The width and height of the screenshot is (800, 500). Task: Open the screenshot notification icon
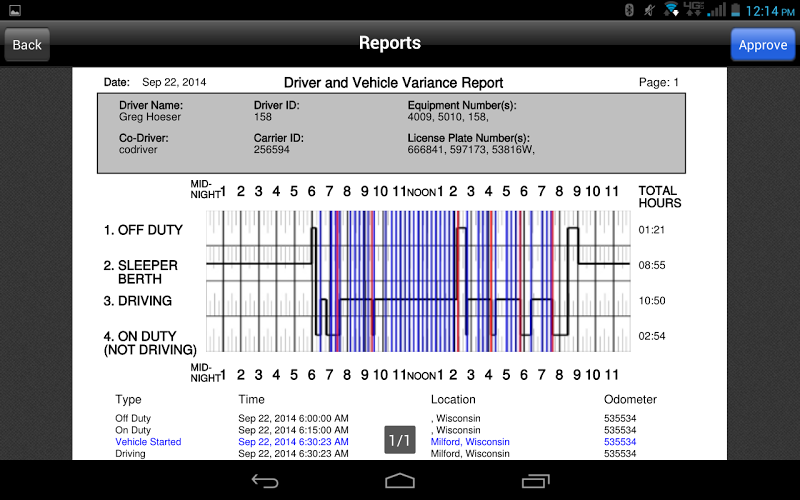pos(15,10)
